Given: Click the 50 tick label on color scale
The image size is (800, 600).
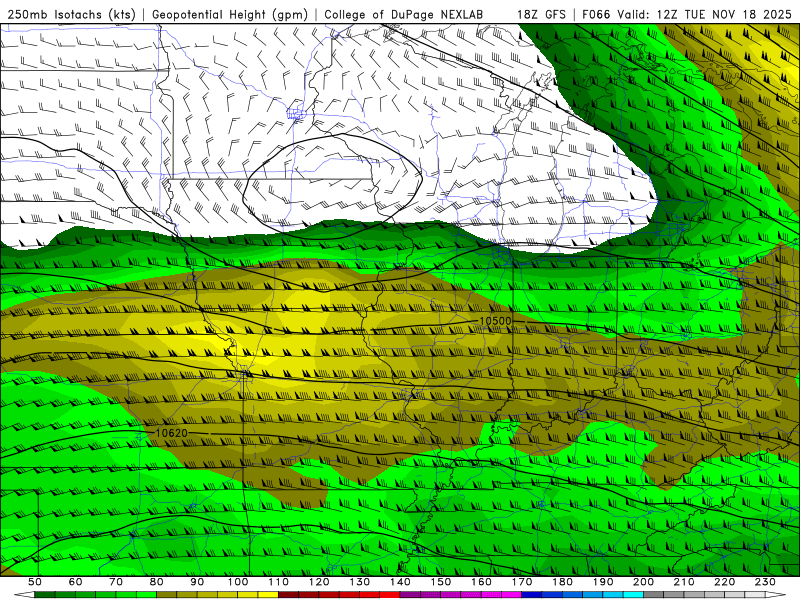Looking at the screenshot, I should pos(35,582).
